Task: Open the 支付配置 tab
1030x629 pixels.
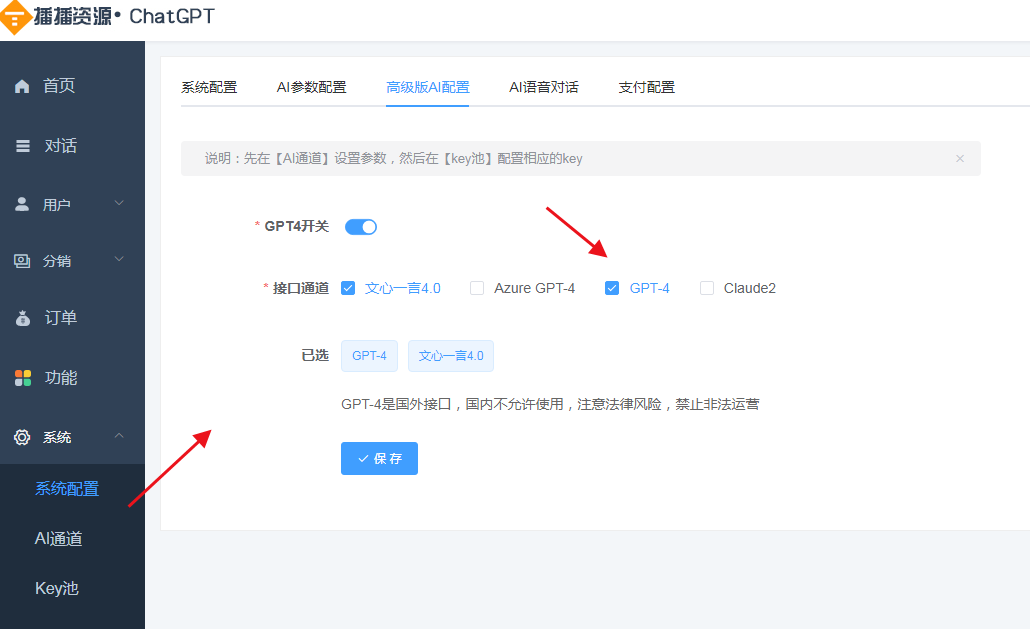Action: click(x=646, y=87)
